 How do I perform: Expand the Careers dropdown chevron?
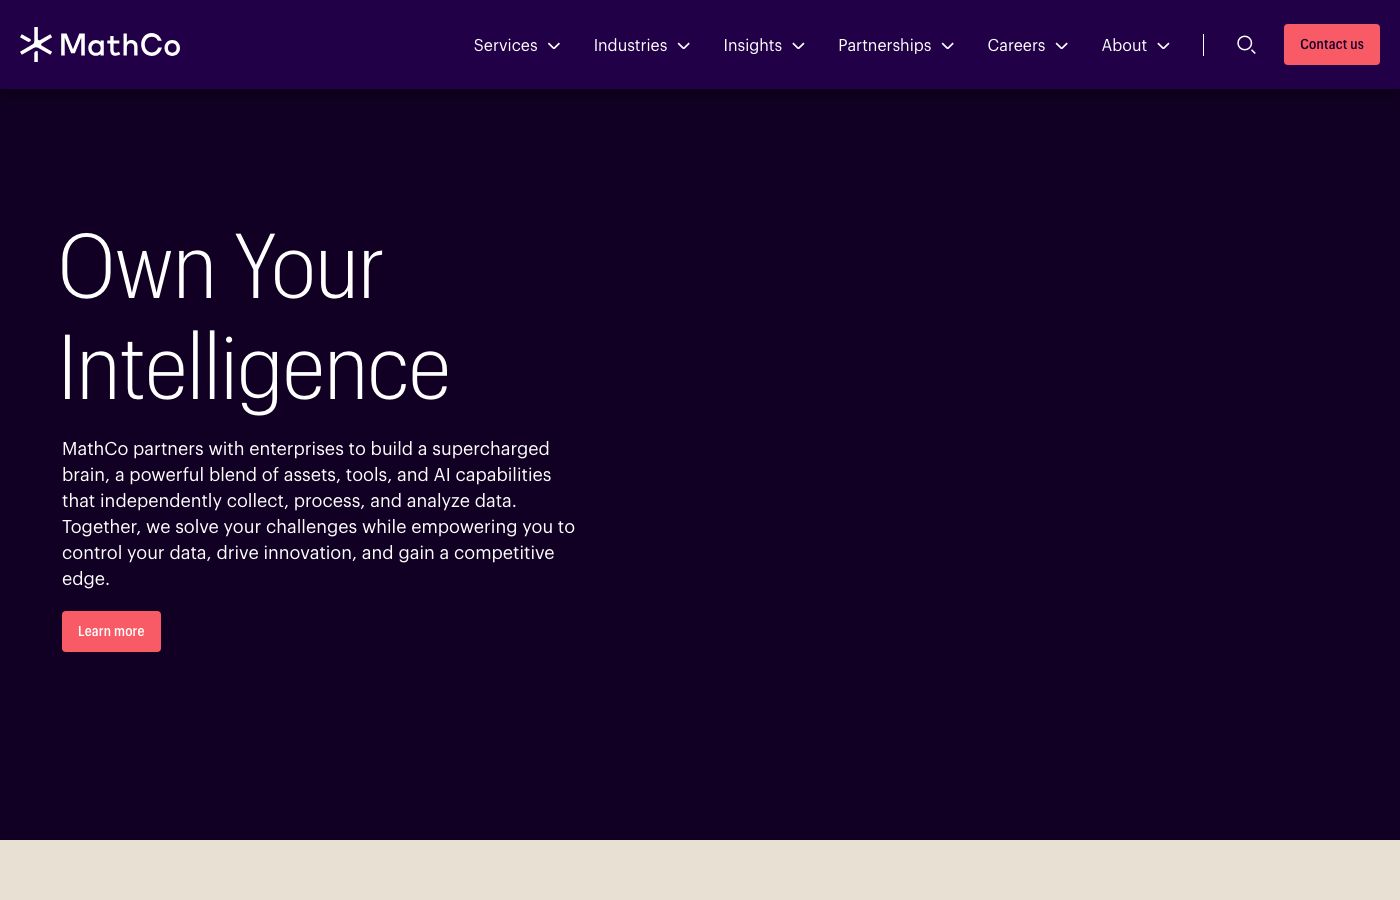1062,46
